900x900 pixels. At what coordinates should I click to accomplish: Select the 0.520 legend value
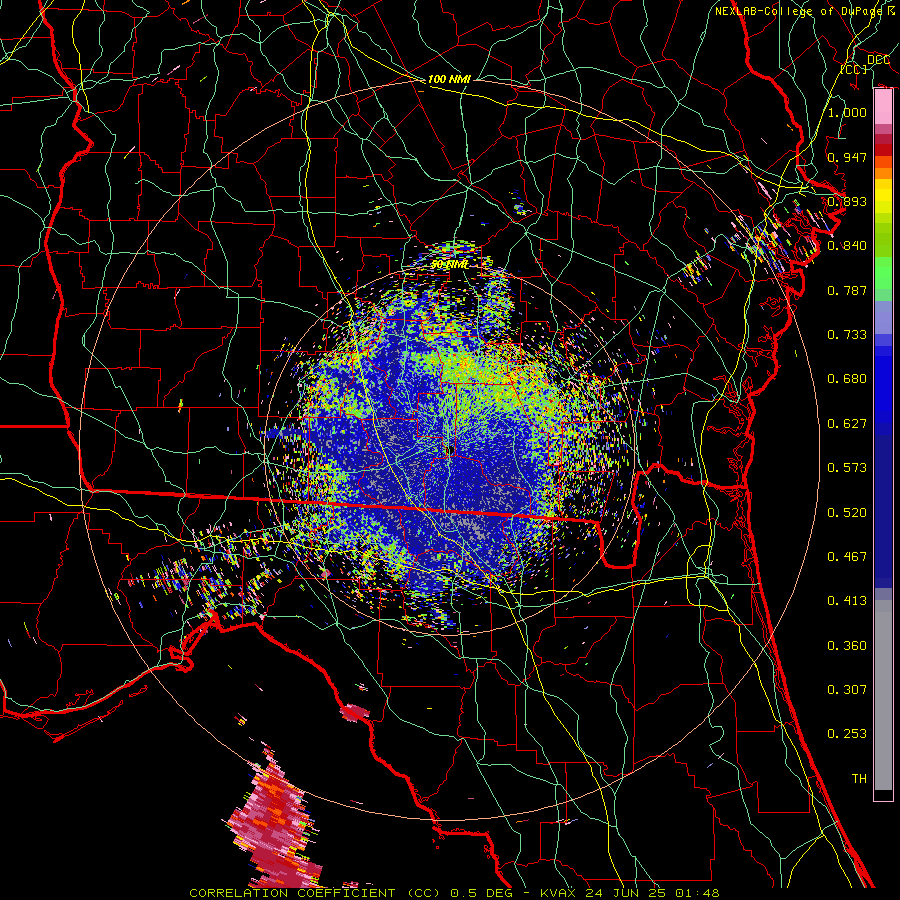[x=847, y=512]
